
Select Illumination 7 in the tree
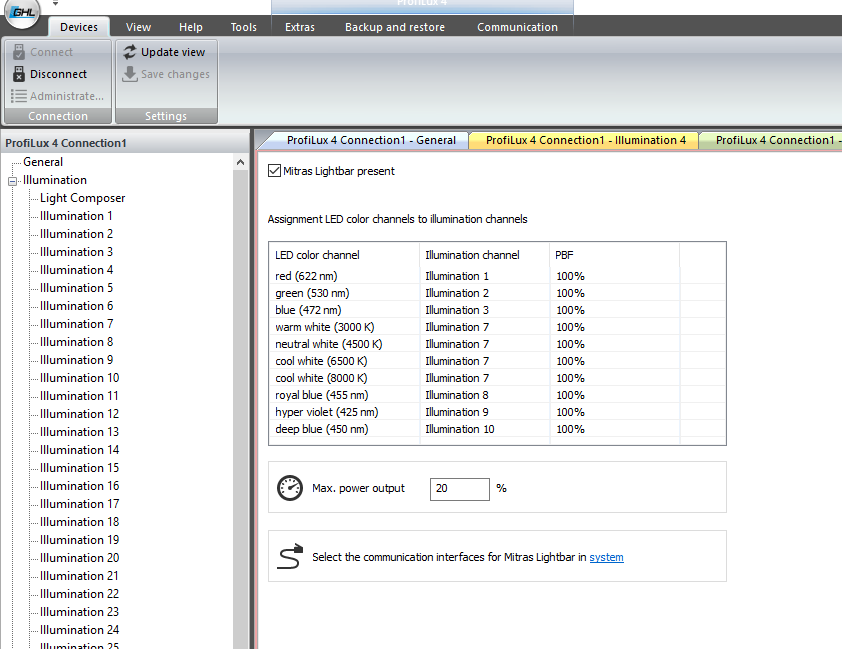point(76,324)
